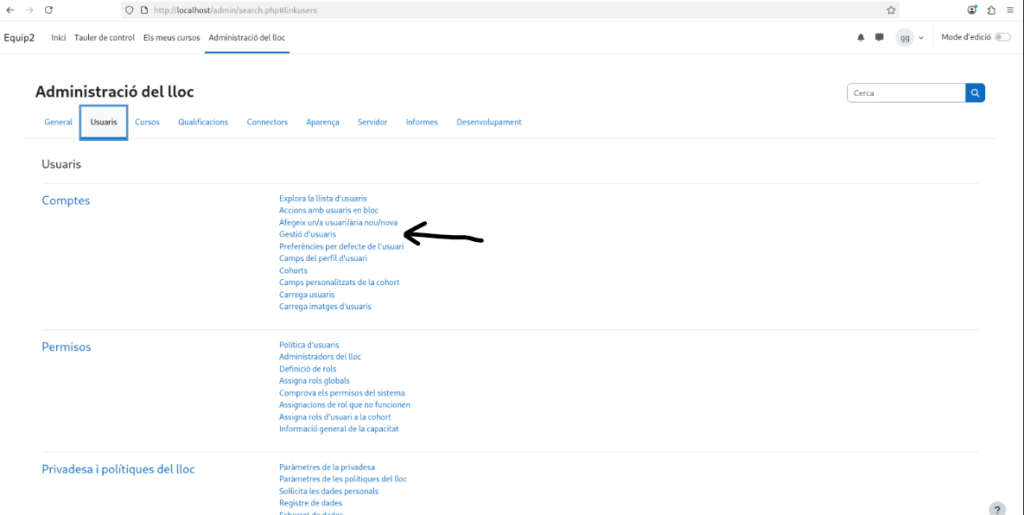Open the notifications bell icon
This screenshot has height=515, width=1024.
coord(861,37)
